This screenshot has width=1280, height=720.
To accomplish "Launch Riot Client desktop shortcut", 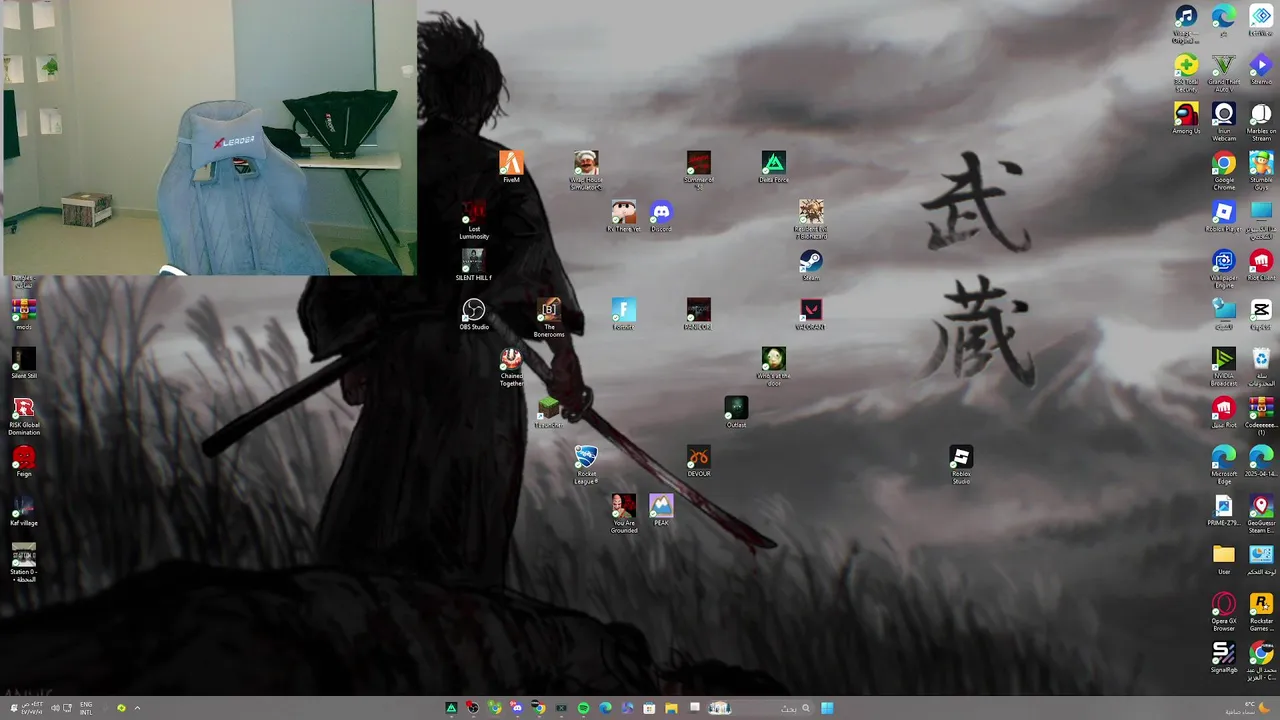I will tap(1261, 265).
